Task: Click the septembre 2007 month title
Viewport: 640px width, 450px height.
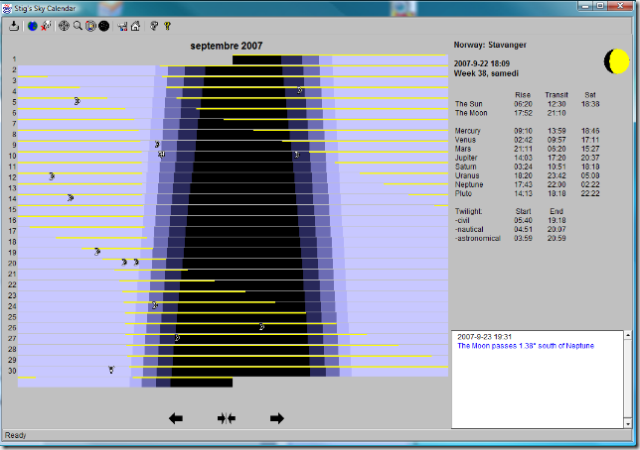Action: click(x=225, y=46)
